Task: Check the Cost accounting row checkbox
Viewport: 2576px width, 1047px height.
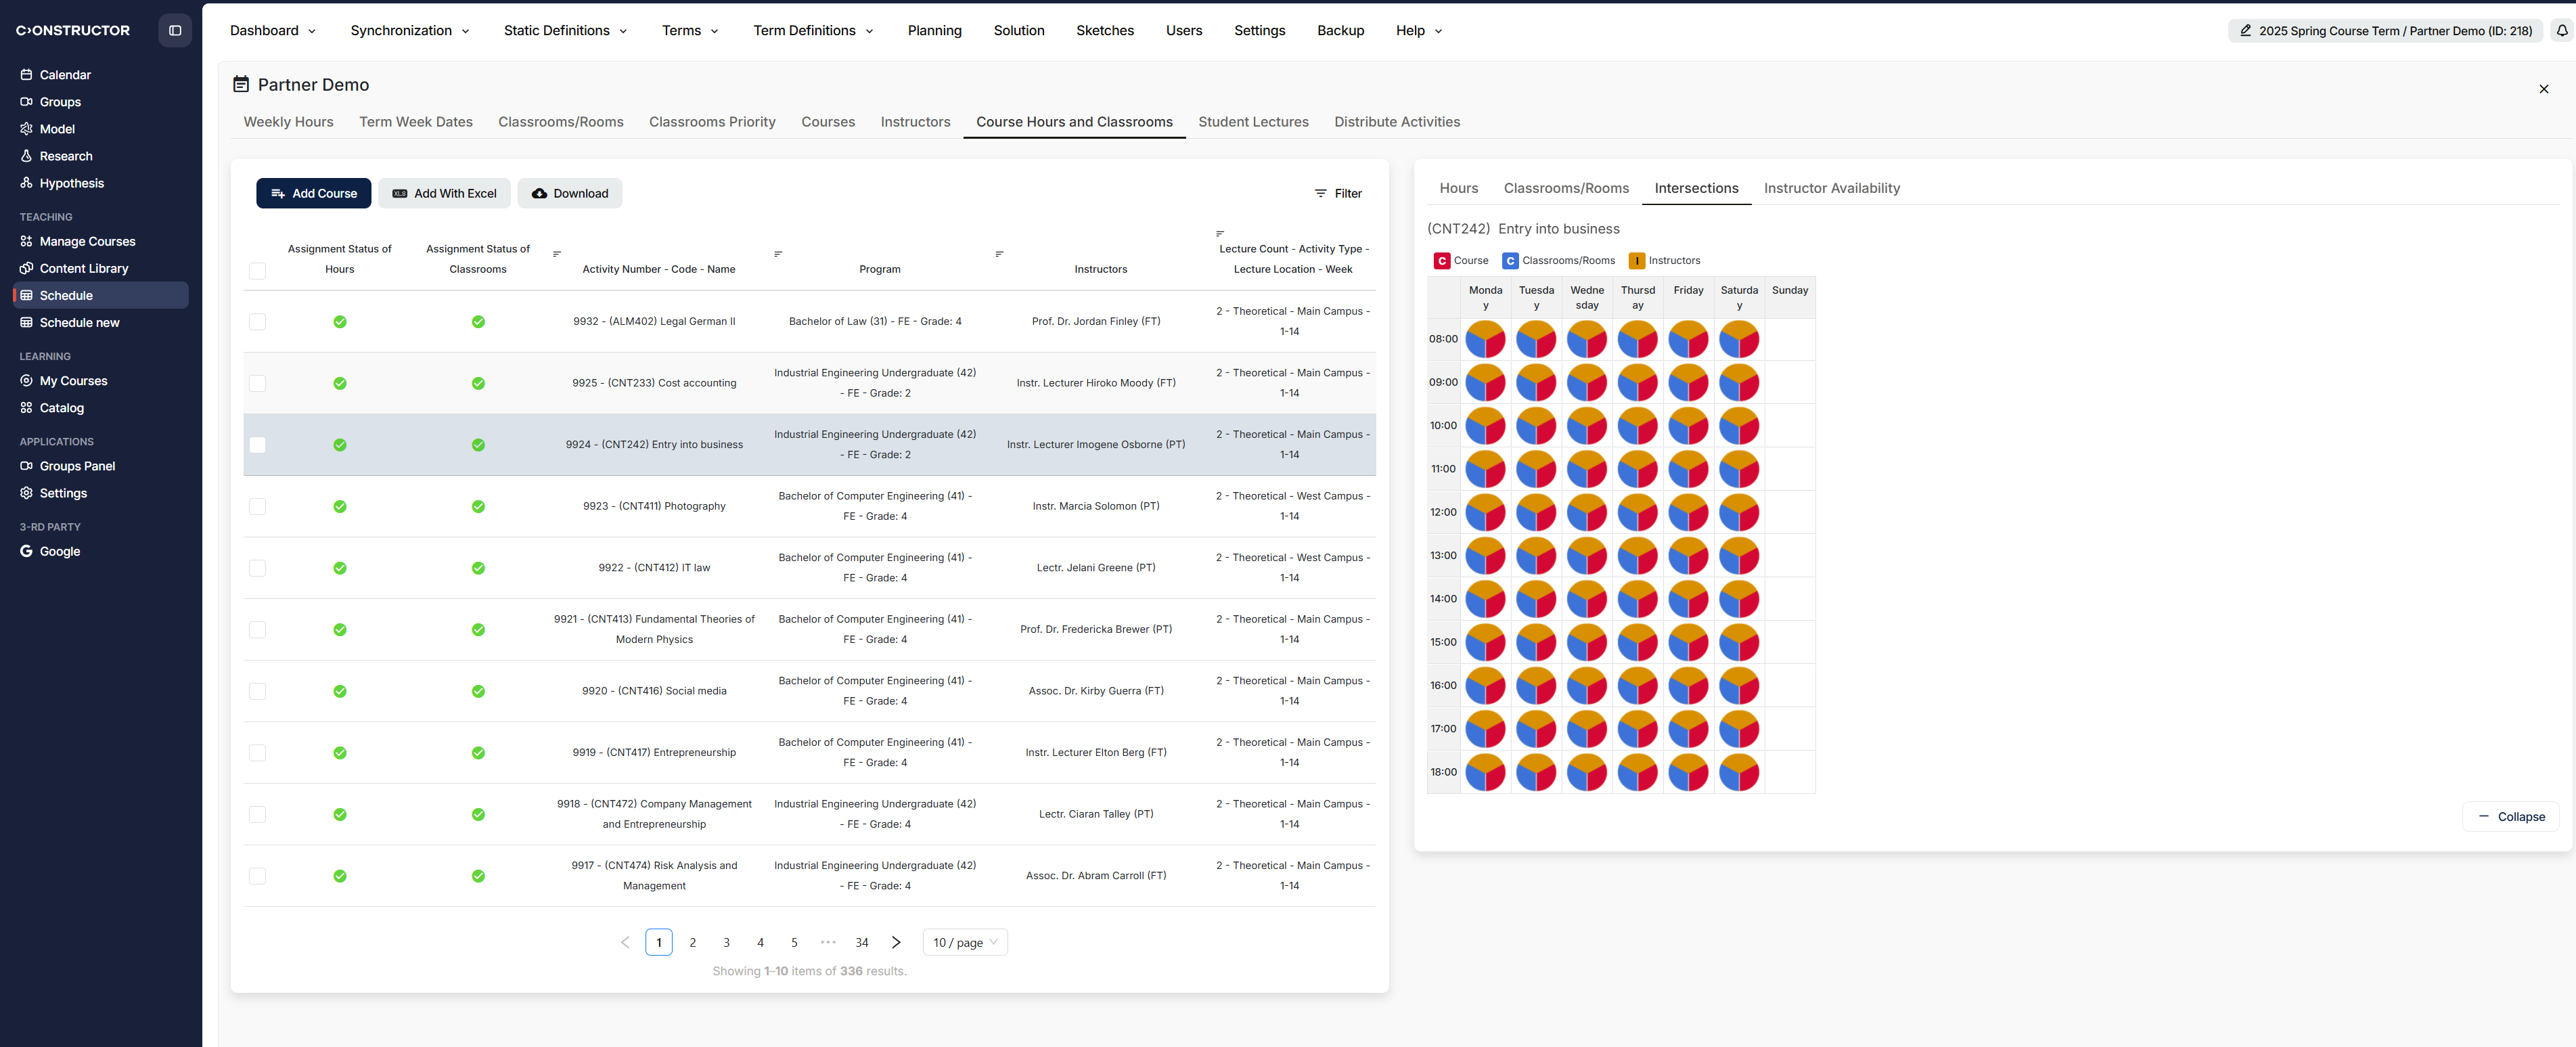Action: tap(257, 383)
